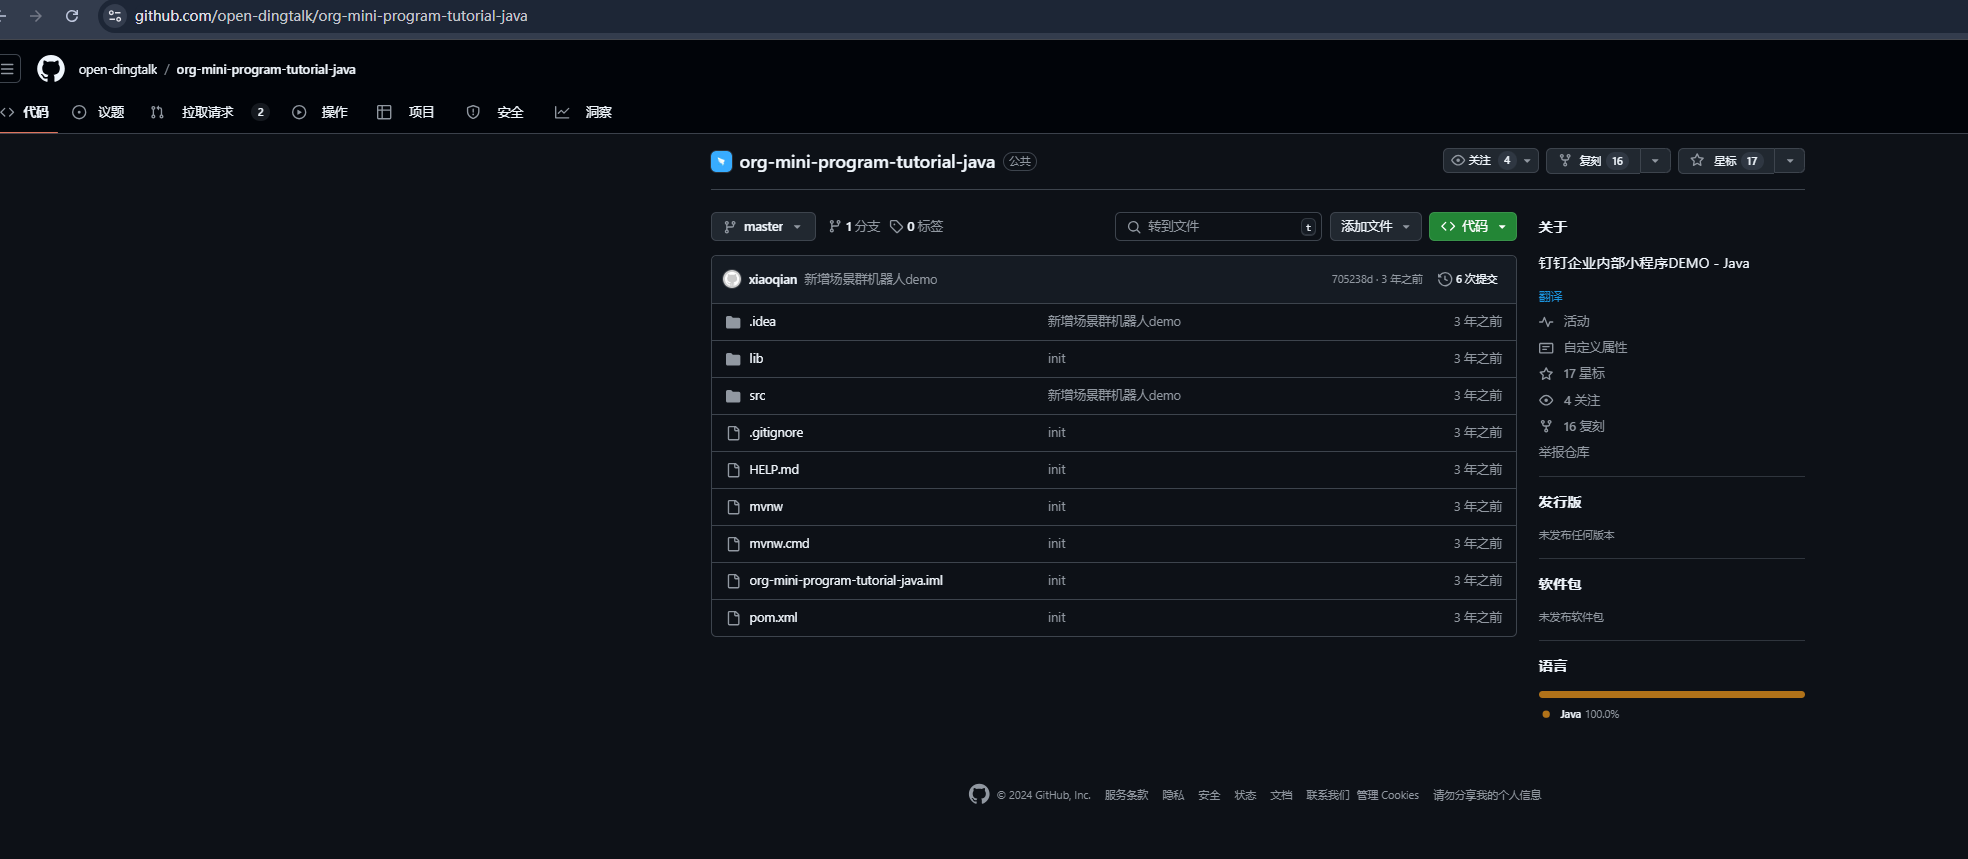Click the custom properties icon beside 自定义属性
The width and height of the screenshot is (1968, 859).
pos(1546,348)
